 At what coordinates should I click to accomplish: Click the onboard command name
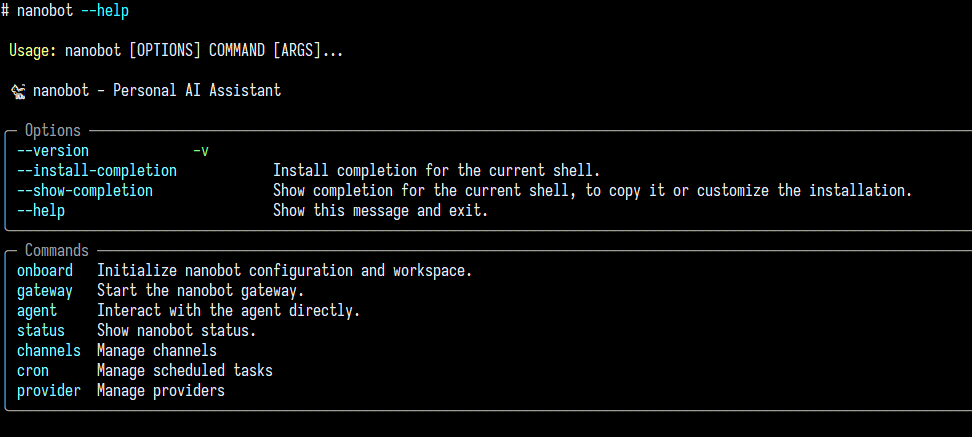[45, 271]
